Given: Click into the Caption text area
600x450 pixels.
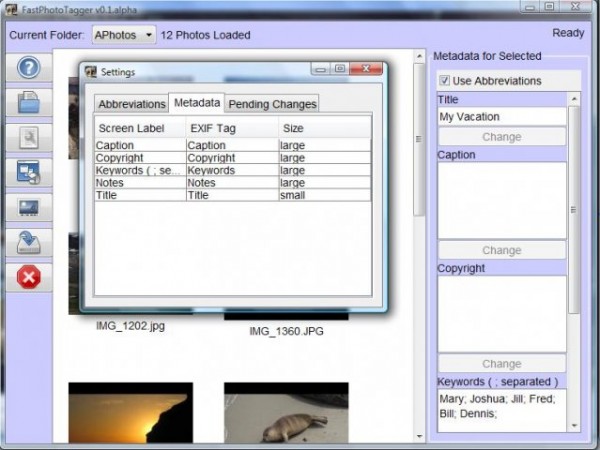Looking at the screenshot, I should [x=501, y=200].
